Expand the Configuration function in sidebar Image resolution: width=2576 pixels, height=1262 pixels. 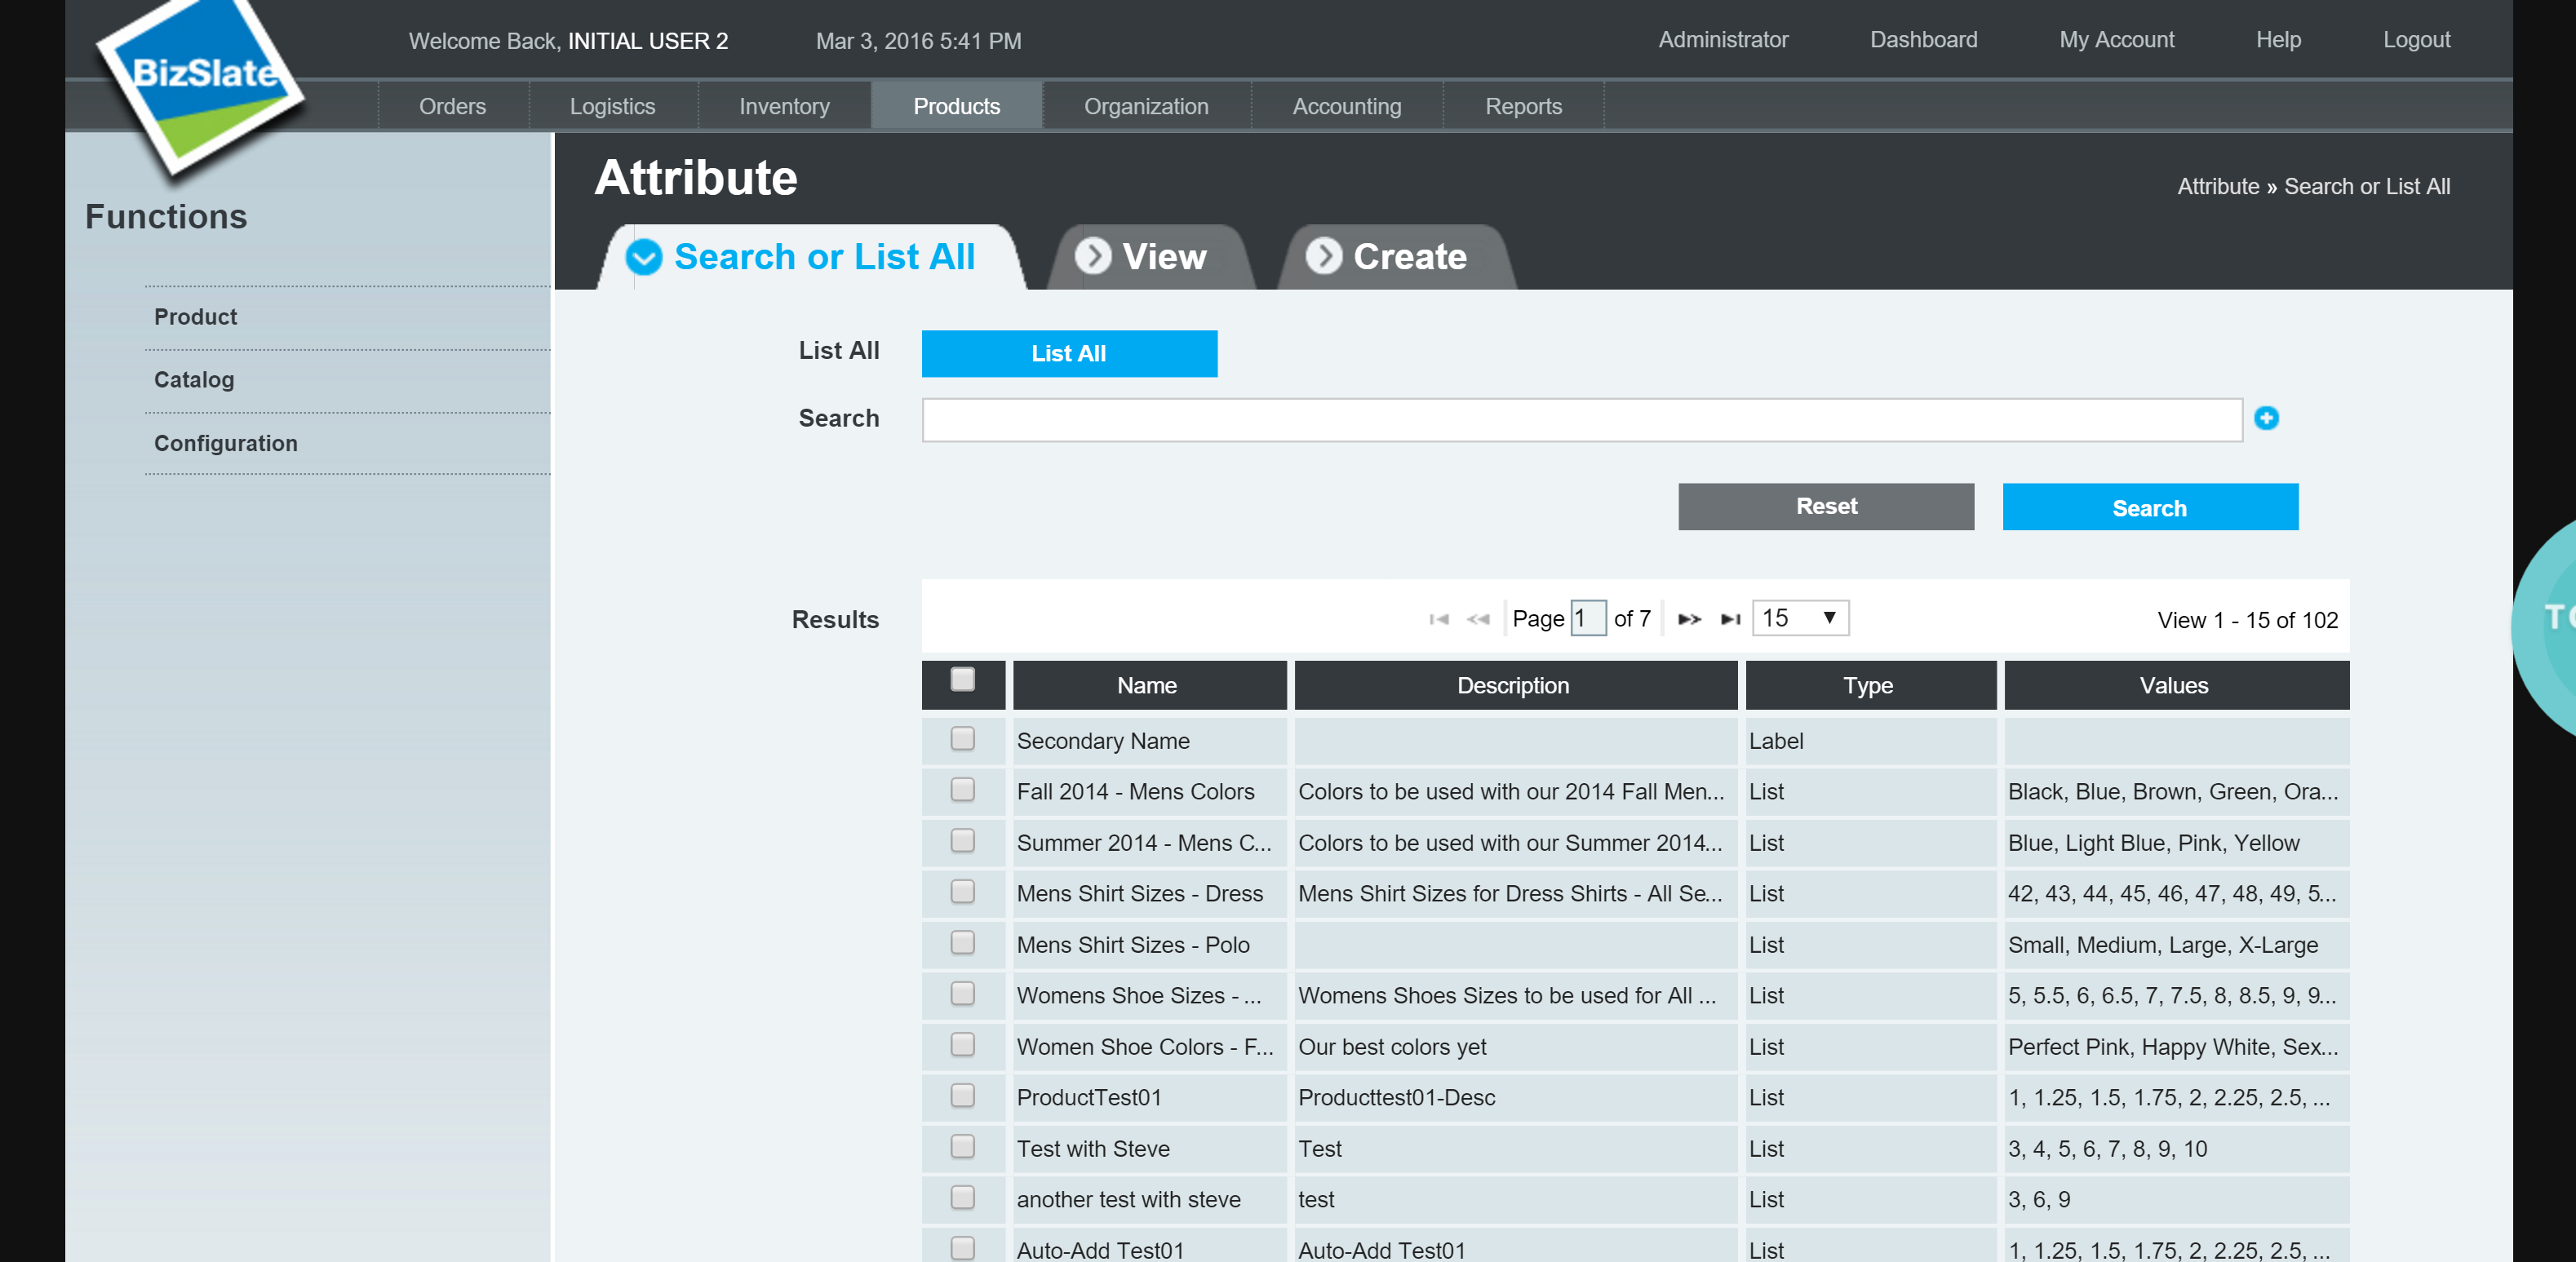[225, 443]
